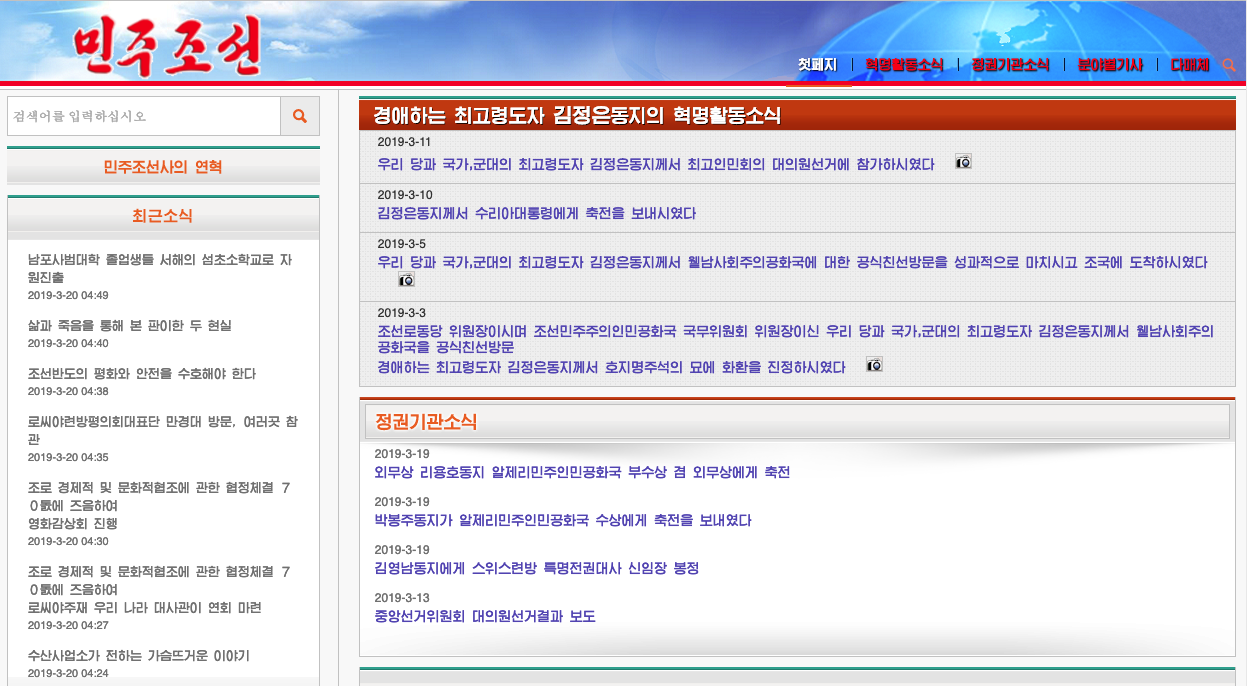Viewport: 1247px width, 686px height.
Task: Switch to the 다매체 section
Action: pos(1190,65)
